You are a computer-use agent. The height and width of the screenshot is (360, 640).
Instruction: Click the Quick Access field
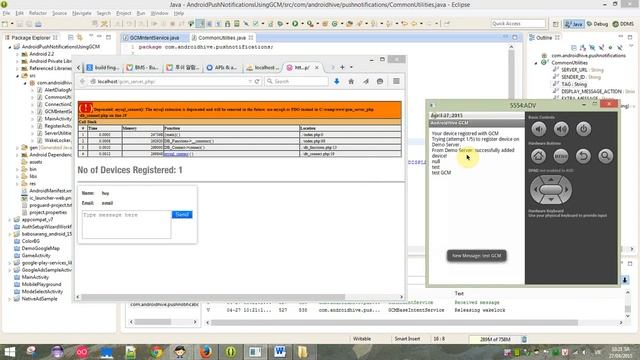point(518,24)
